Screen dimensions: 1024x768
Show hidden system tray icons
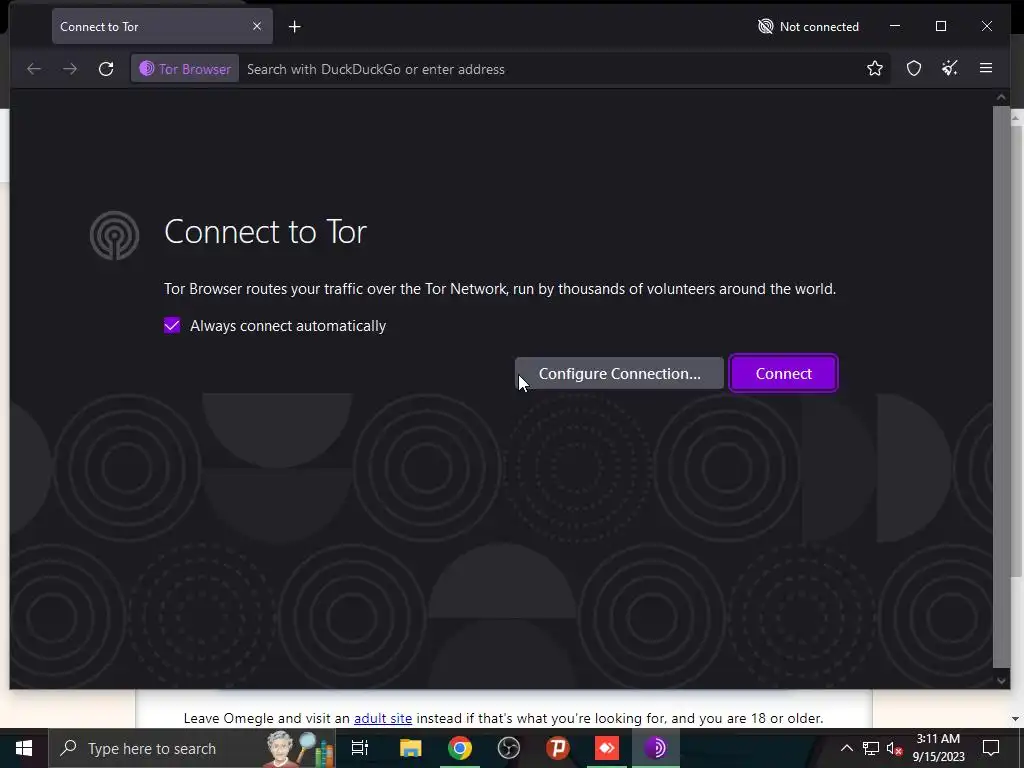click(x=846, y=748)
